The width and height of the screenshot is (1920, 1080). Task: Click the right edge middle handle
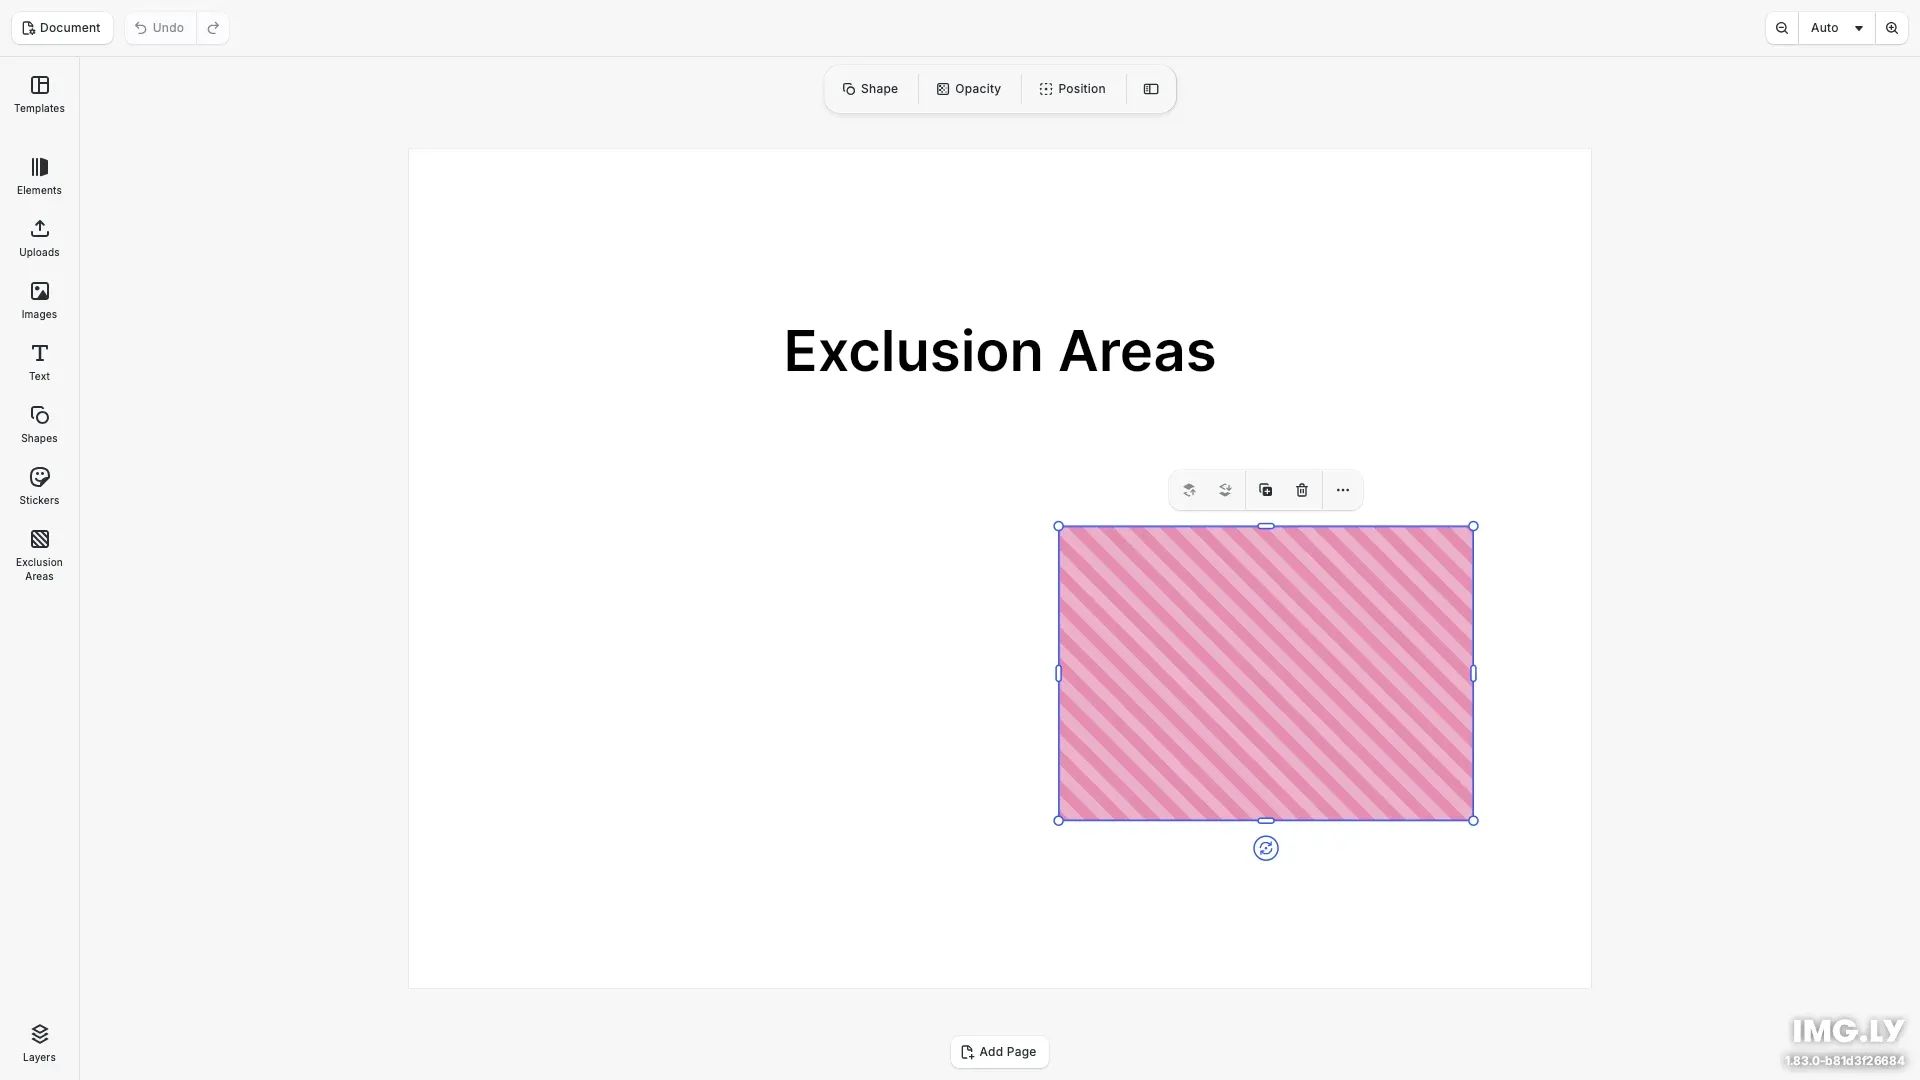pyautogui.click(x=1473, y=674)
